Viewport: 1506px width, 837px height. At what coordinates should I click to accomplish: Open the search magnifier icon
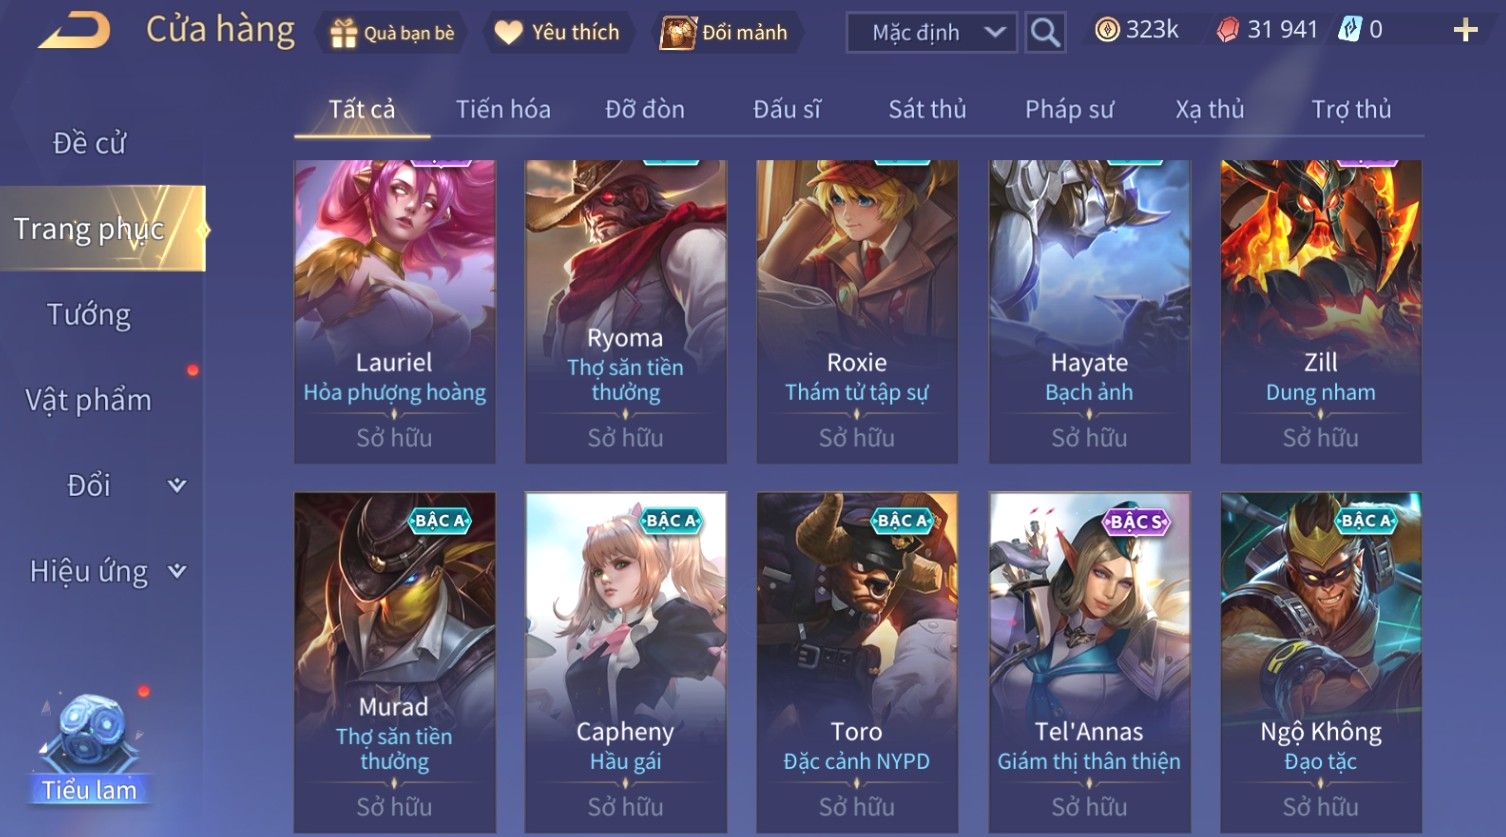click(x=1045, y=33)
